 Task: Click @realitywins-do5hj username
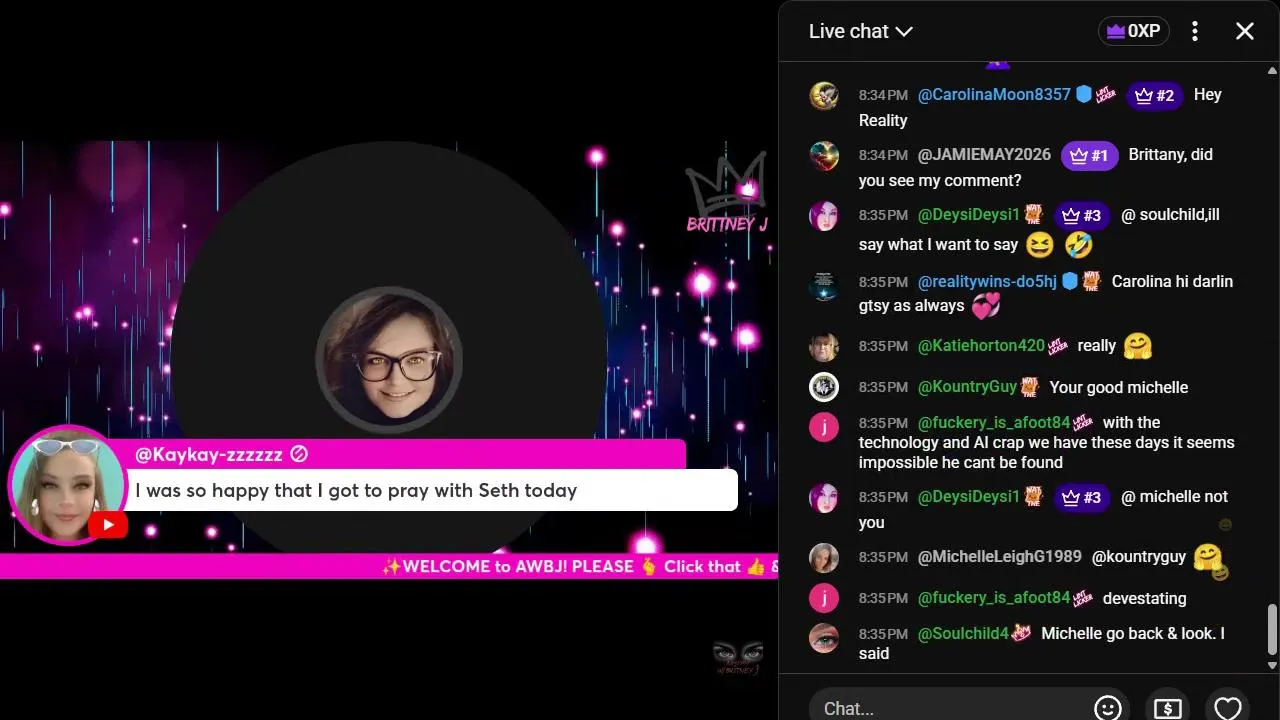pyautogui.click(x=987, y=281)
